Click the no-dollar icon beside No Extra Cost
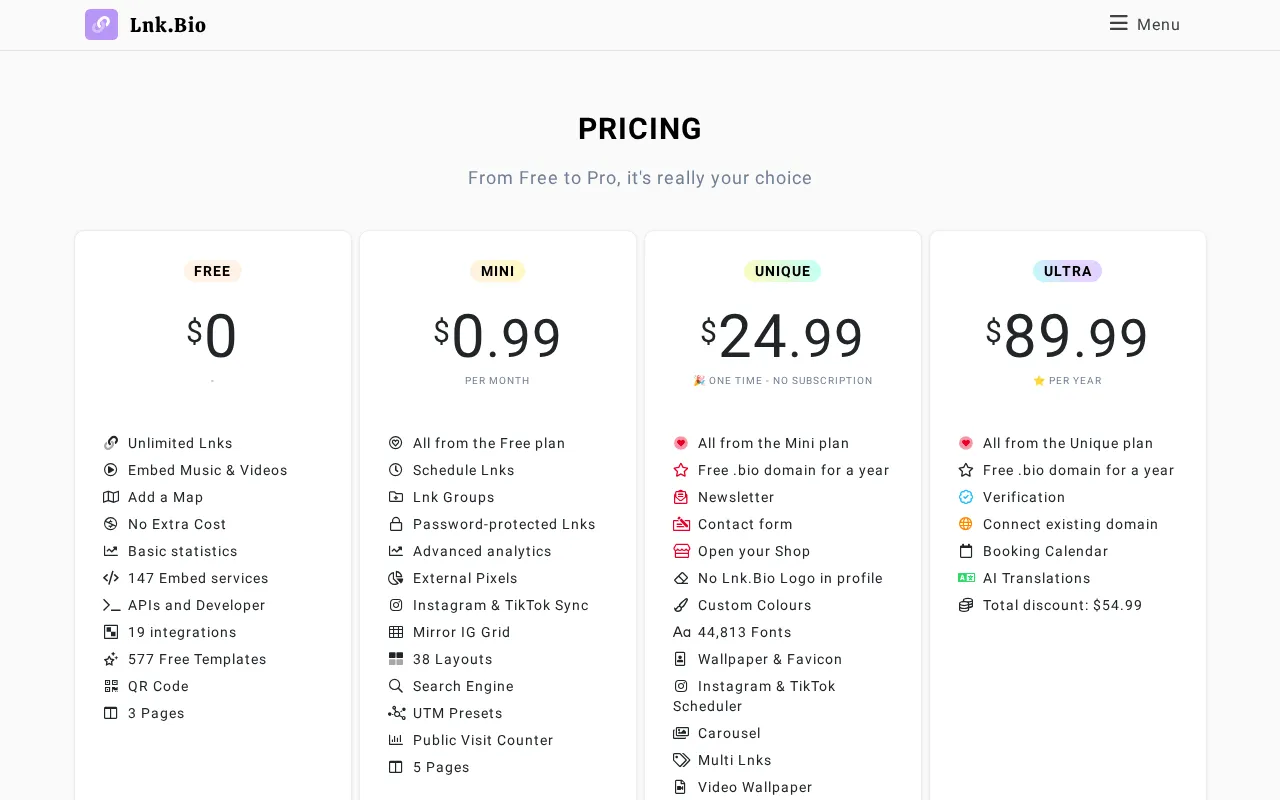Image resolution: width=1280 pixels, height=800 pixels. pos(111,524)
